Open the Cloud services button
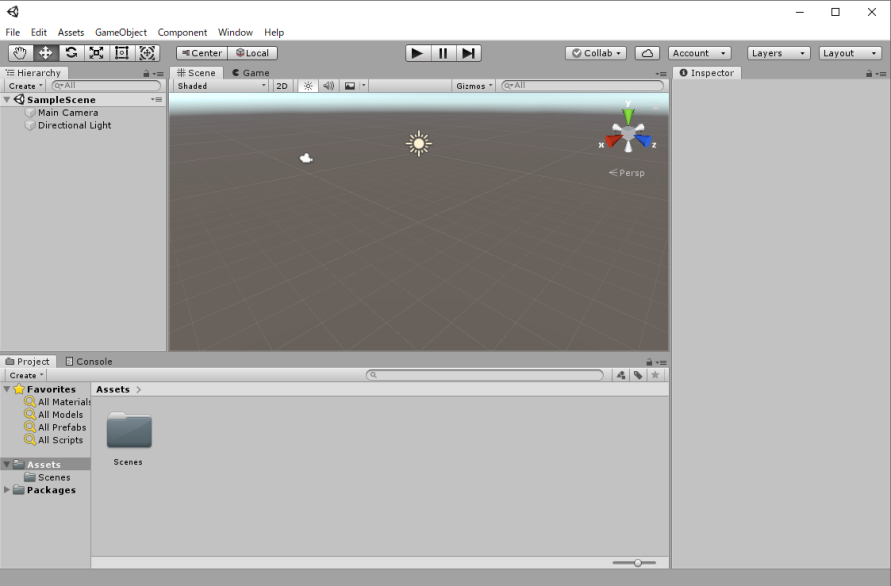The width and height of the screenshot is (891, 586). click(647, 53)
